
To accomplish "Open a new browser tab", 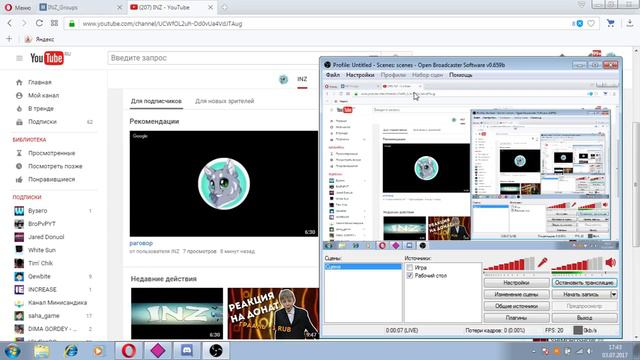I will click(x=224, y=7).
